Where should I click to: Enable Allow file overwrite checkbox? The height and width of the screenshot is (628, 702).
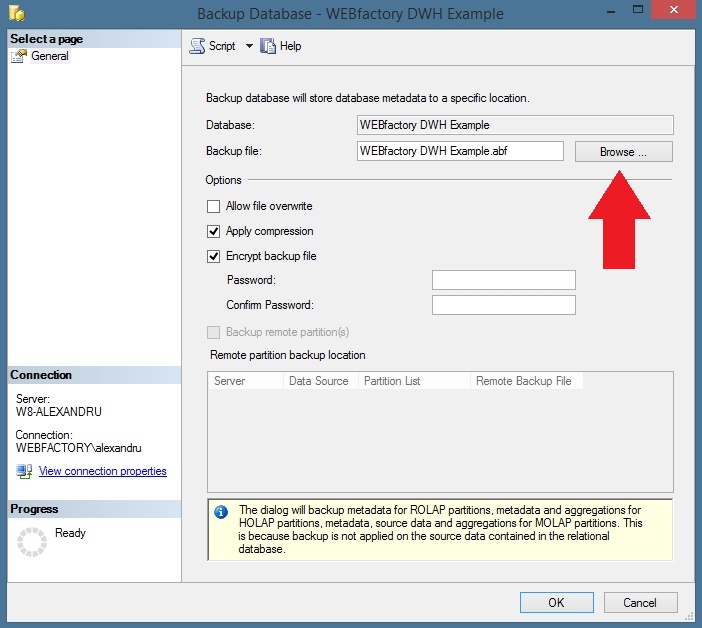point(213,206)
